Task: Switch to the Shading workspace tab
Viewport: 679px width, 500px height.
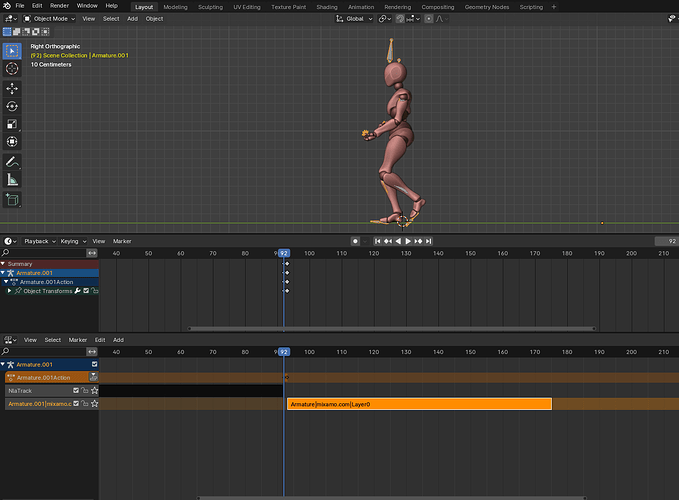Action: click(x=327, y=7)
